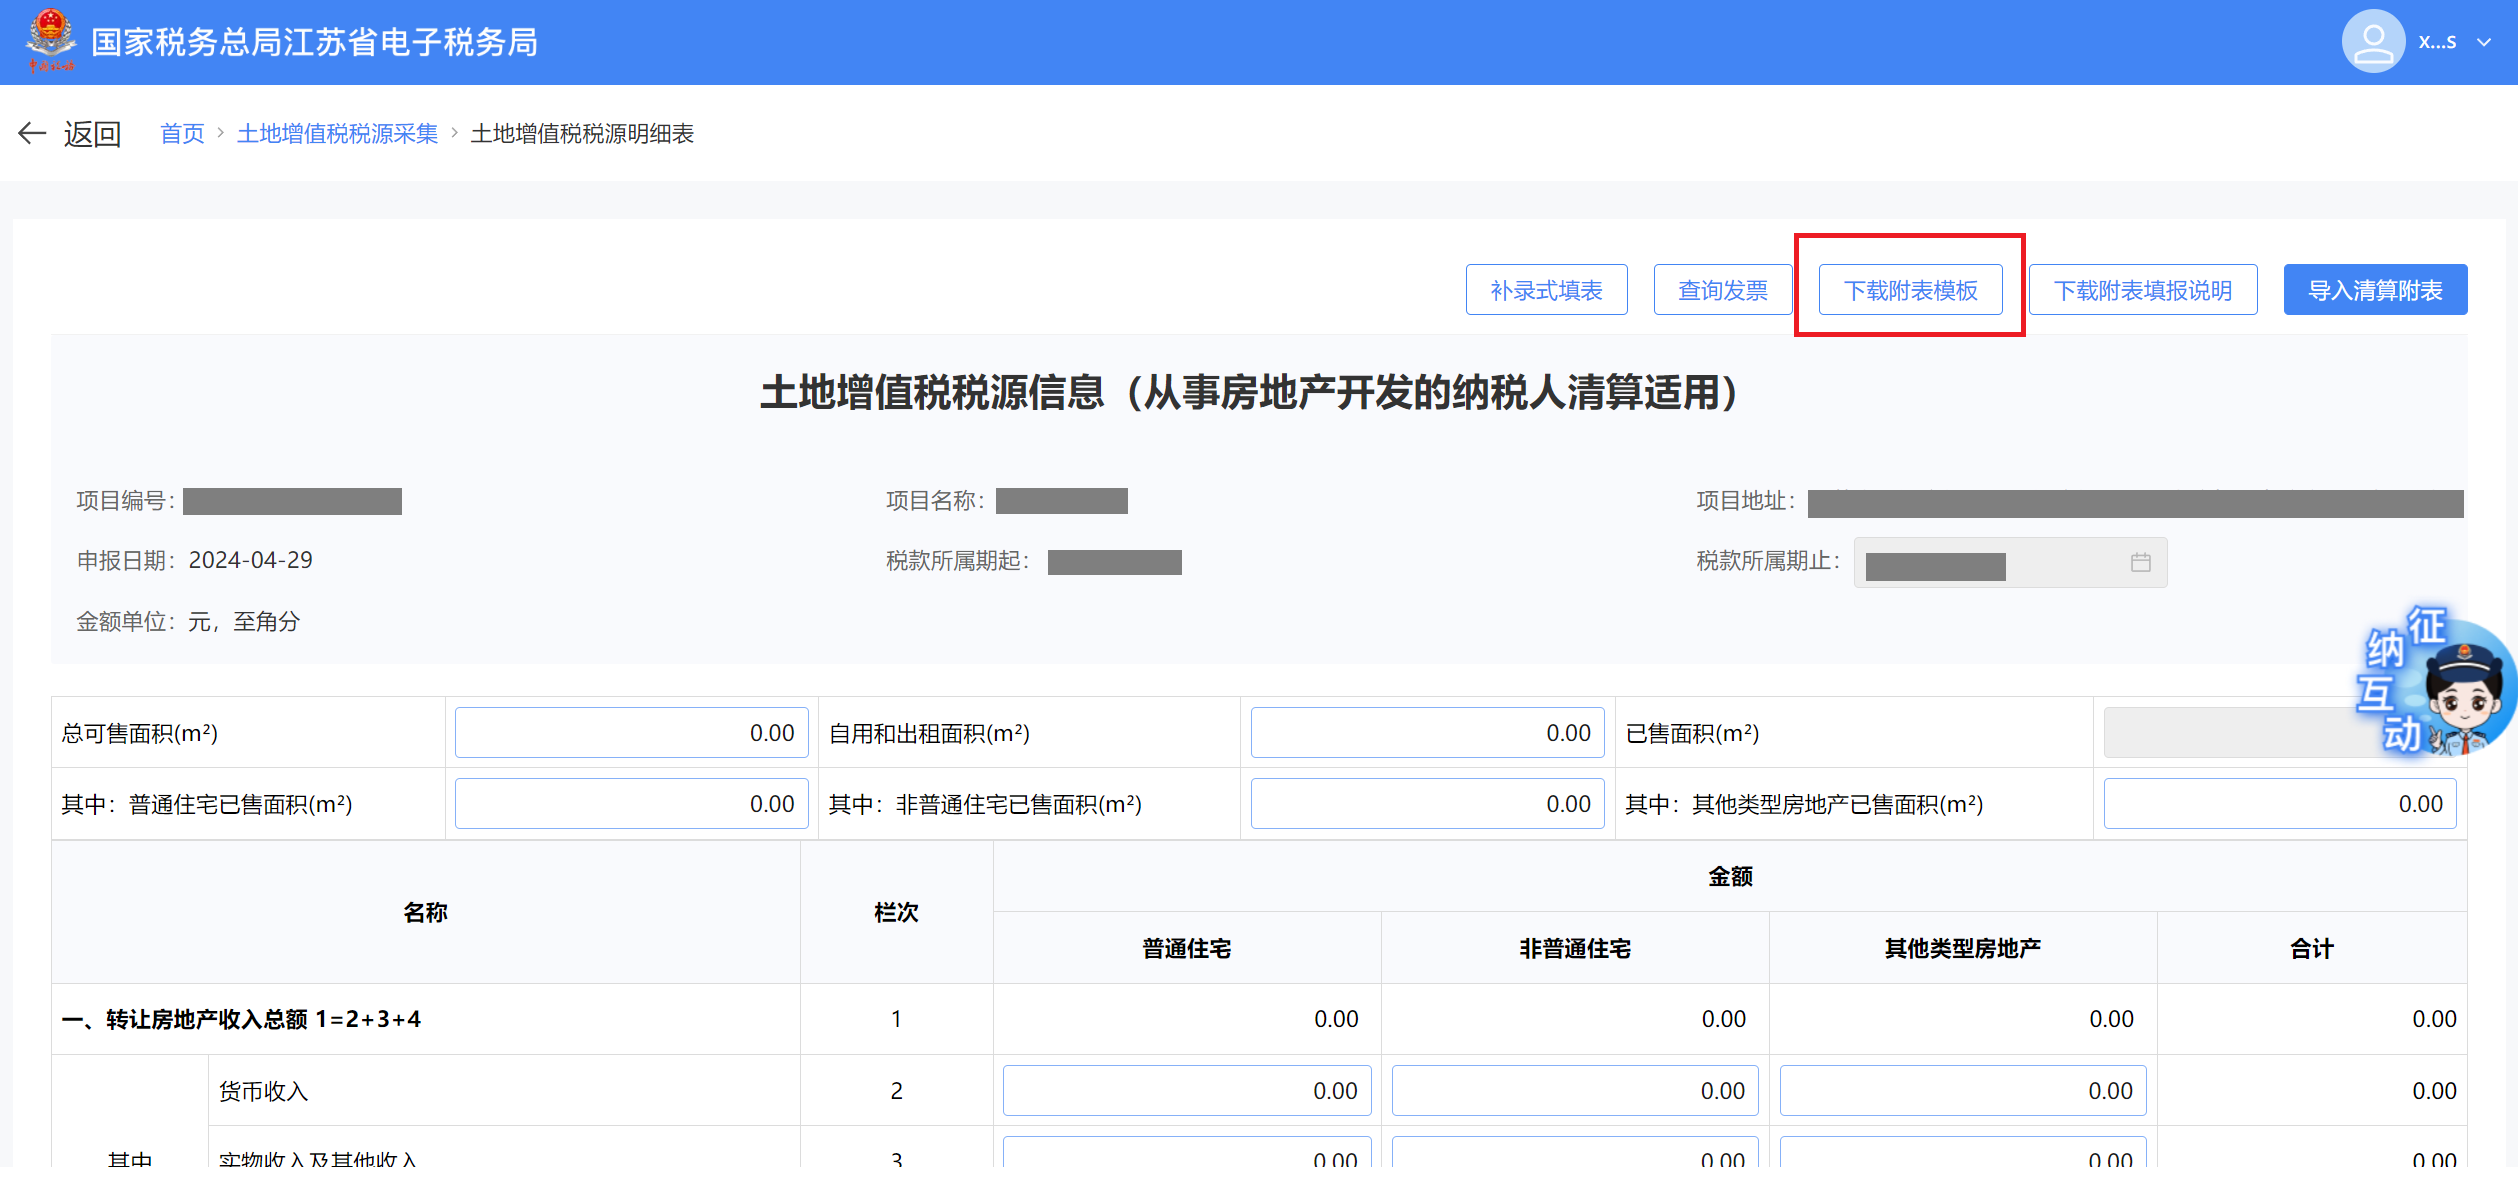
Task: Go to 首页 breadcrumb link
Action: (x=182, y=134)
